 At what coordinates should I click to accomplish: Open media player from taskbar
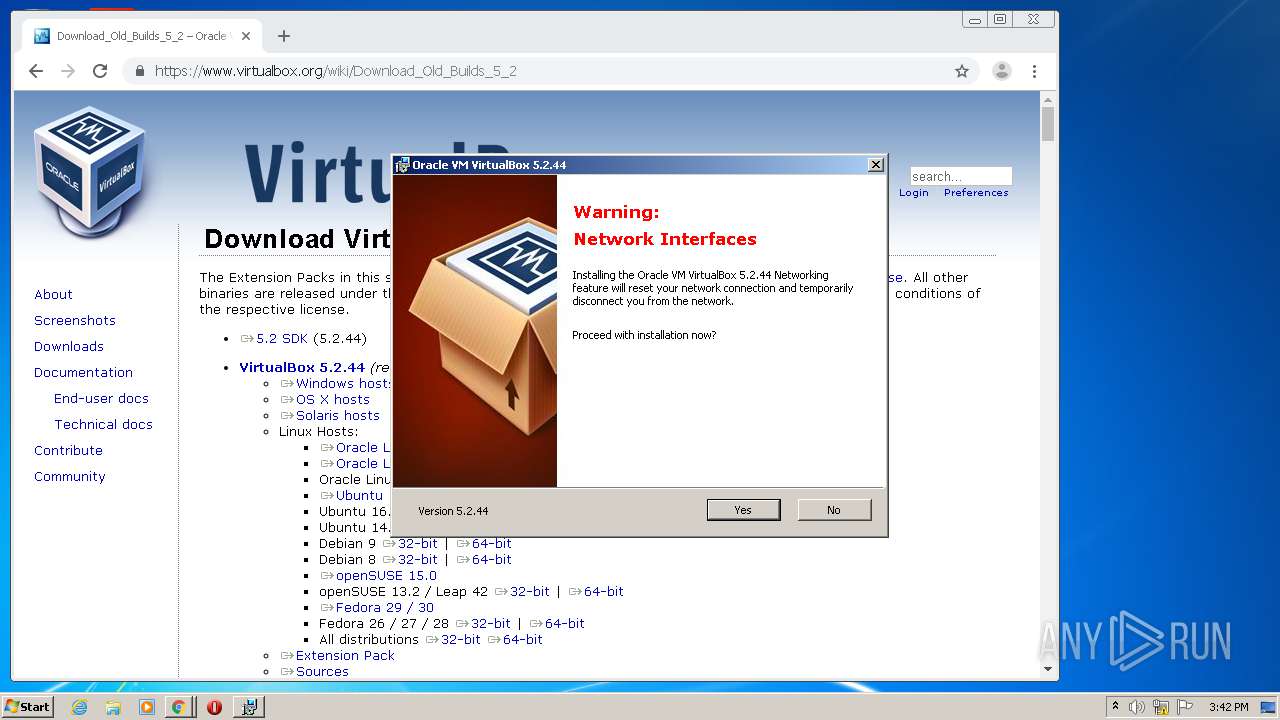coord(147,707)
